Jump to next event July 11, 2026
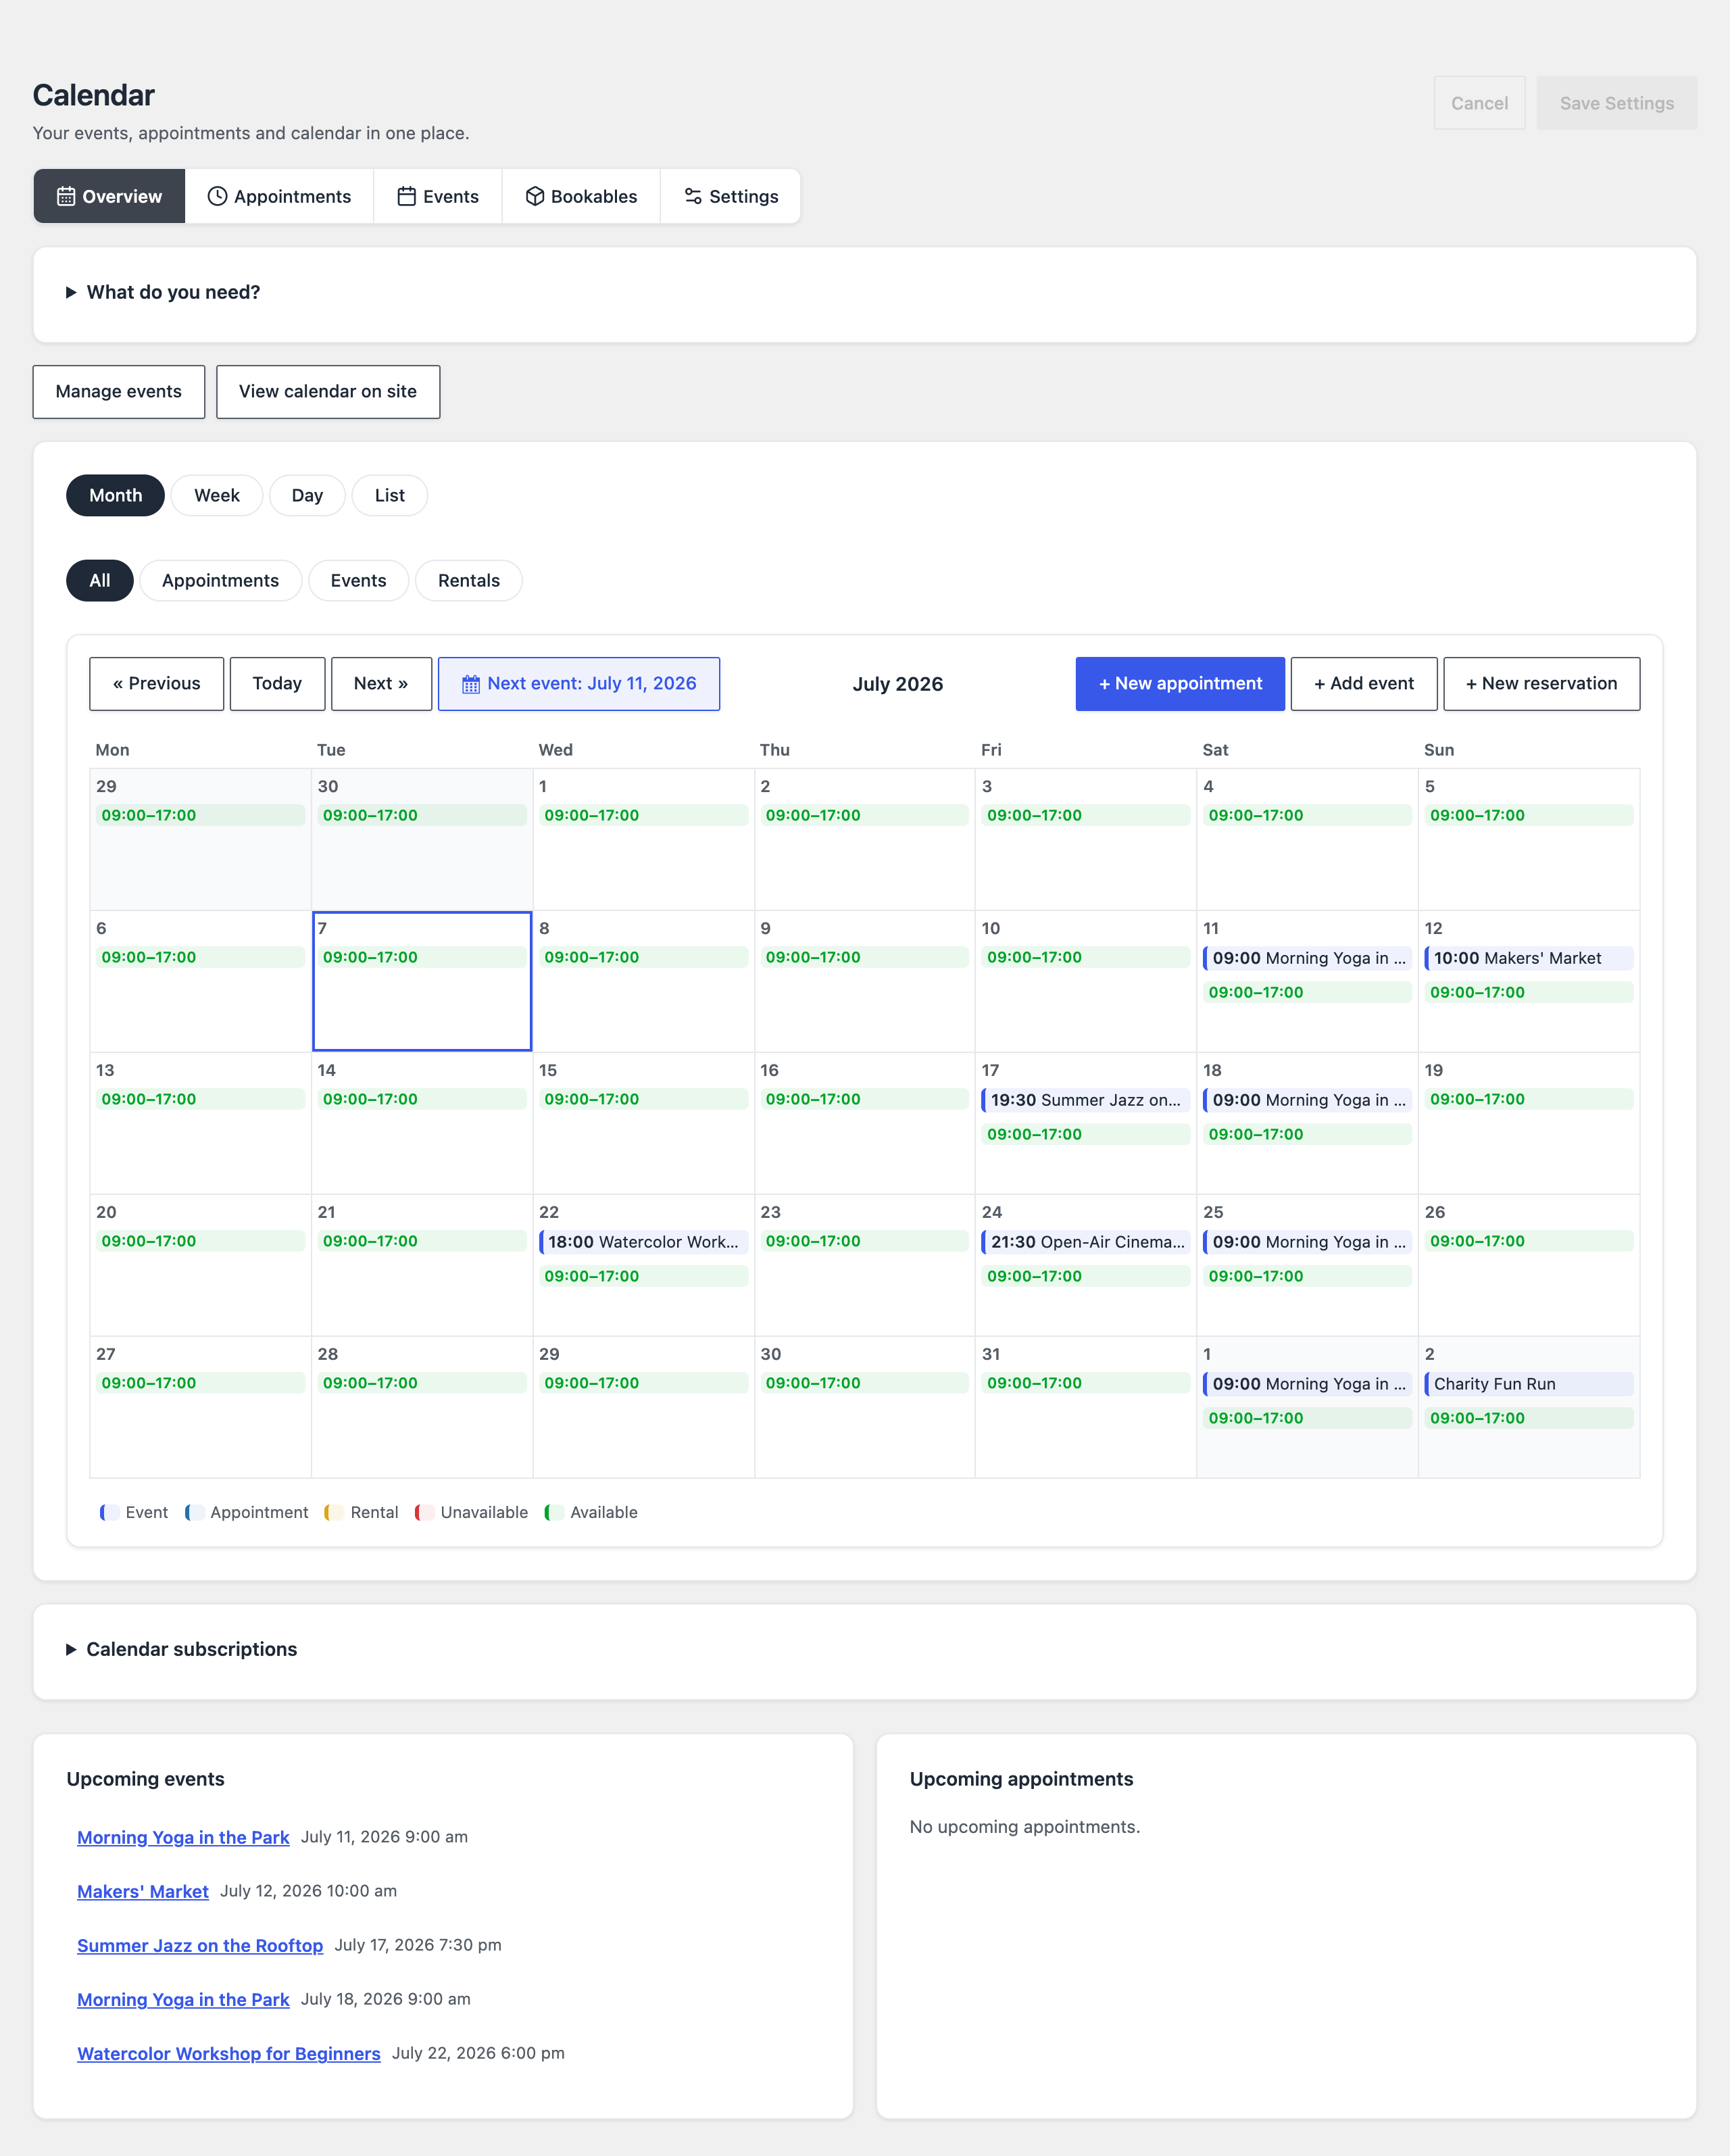Screen dimensions: 1730x2156 579,684
